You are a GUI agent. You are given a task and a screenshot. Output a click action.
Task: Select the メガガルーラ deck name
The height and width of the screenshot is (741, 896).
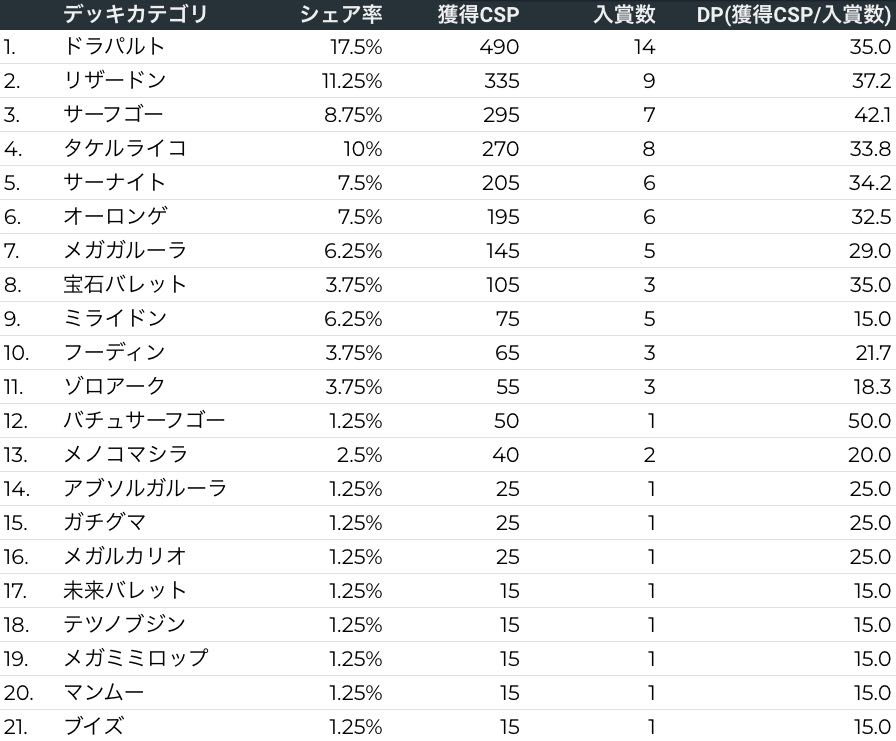(x=125, y=251)
